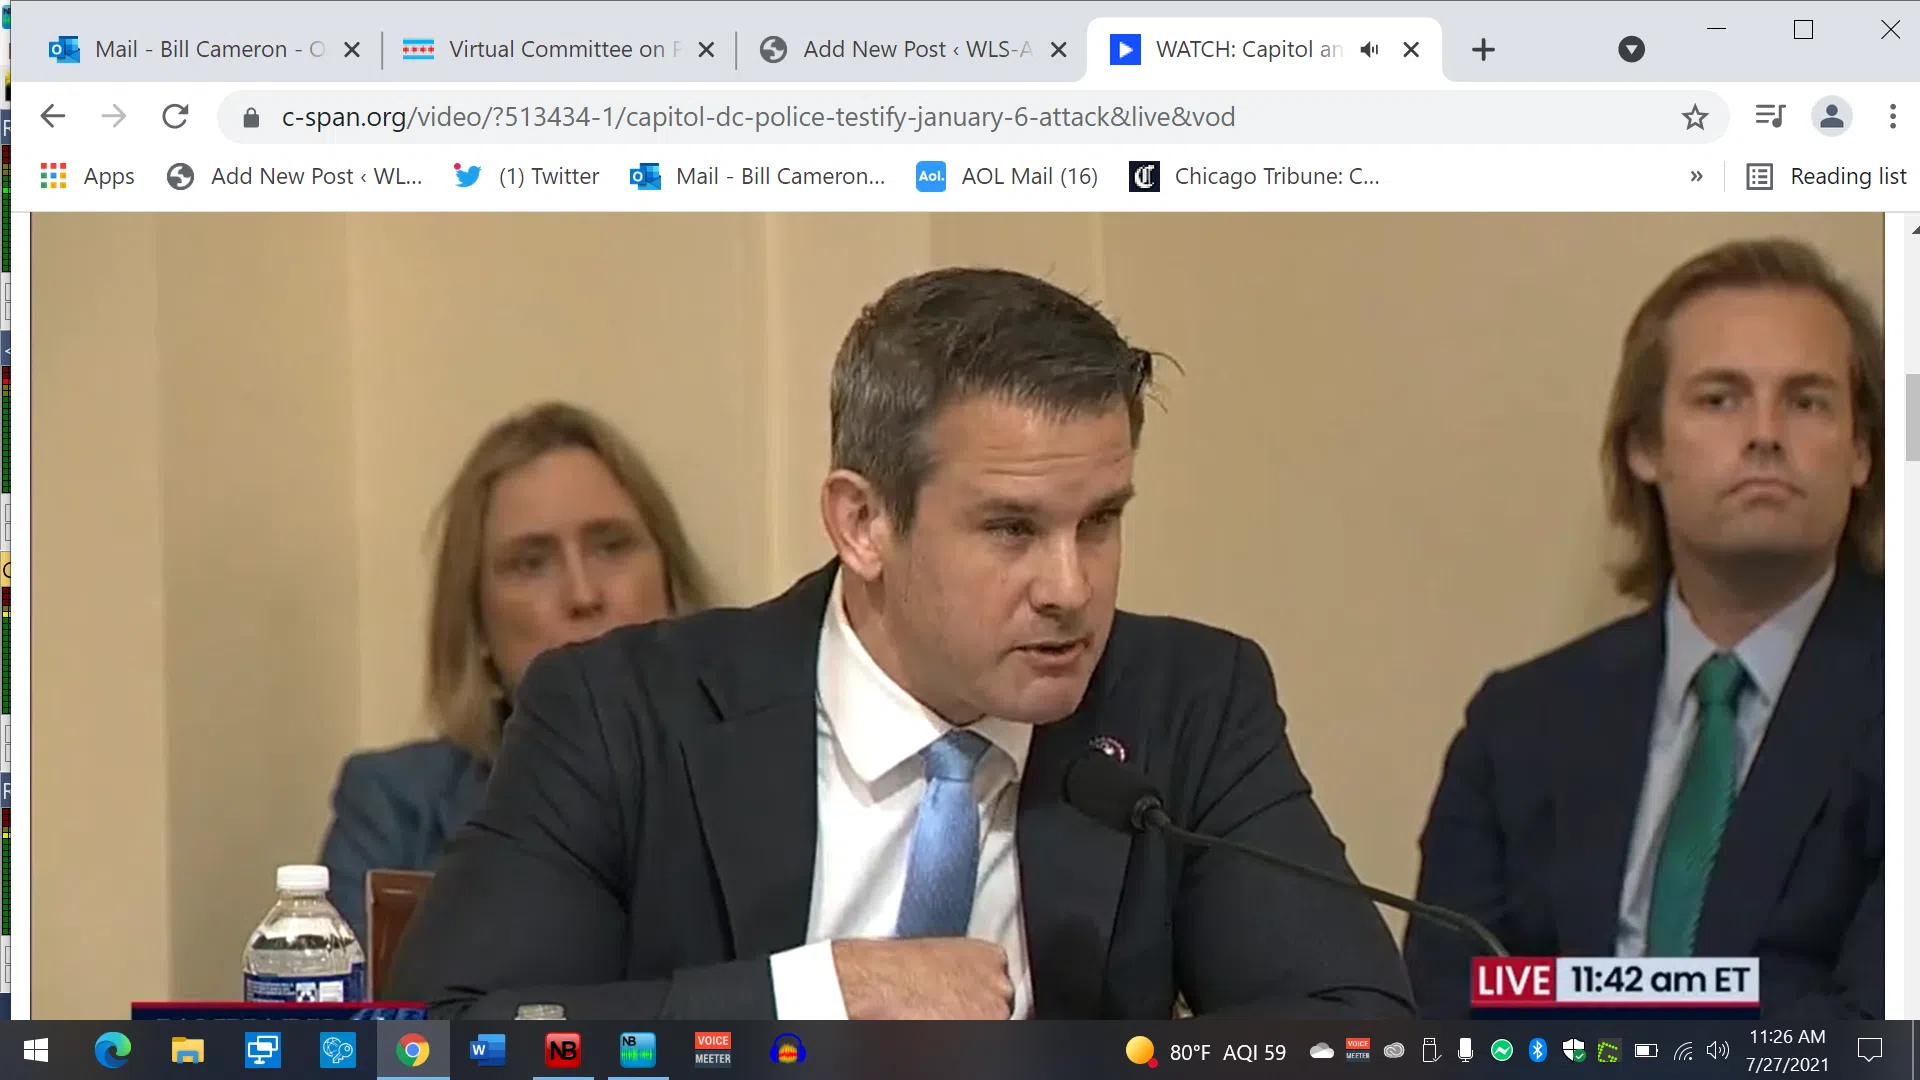Viewport: 1920px width, 1080px height.
Task: Bookmark this page with star icon
Action: click(x=1695, y=117)
